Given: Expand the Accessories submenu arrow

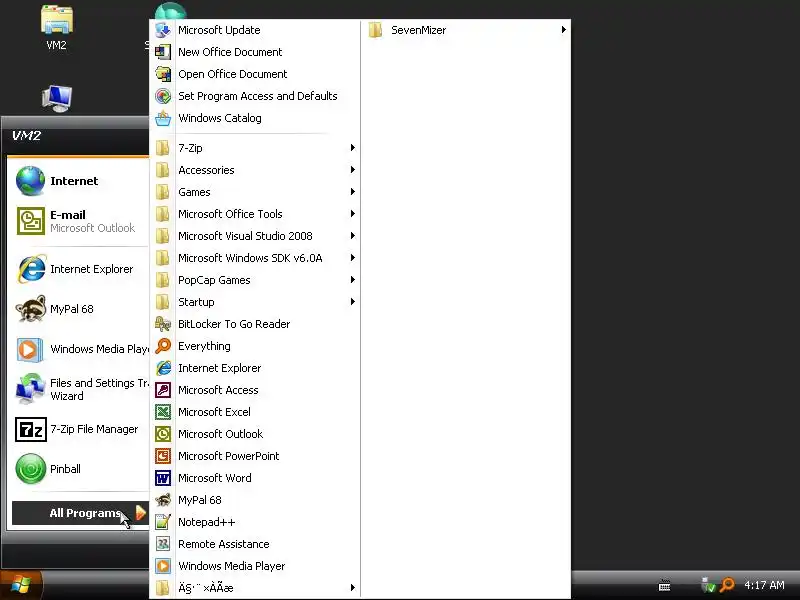Looking at the screenshot, I should pyautogui.click(x=353, y=170).
